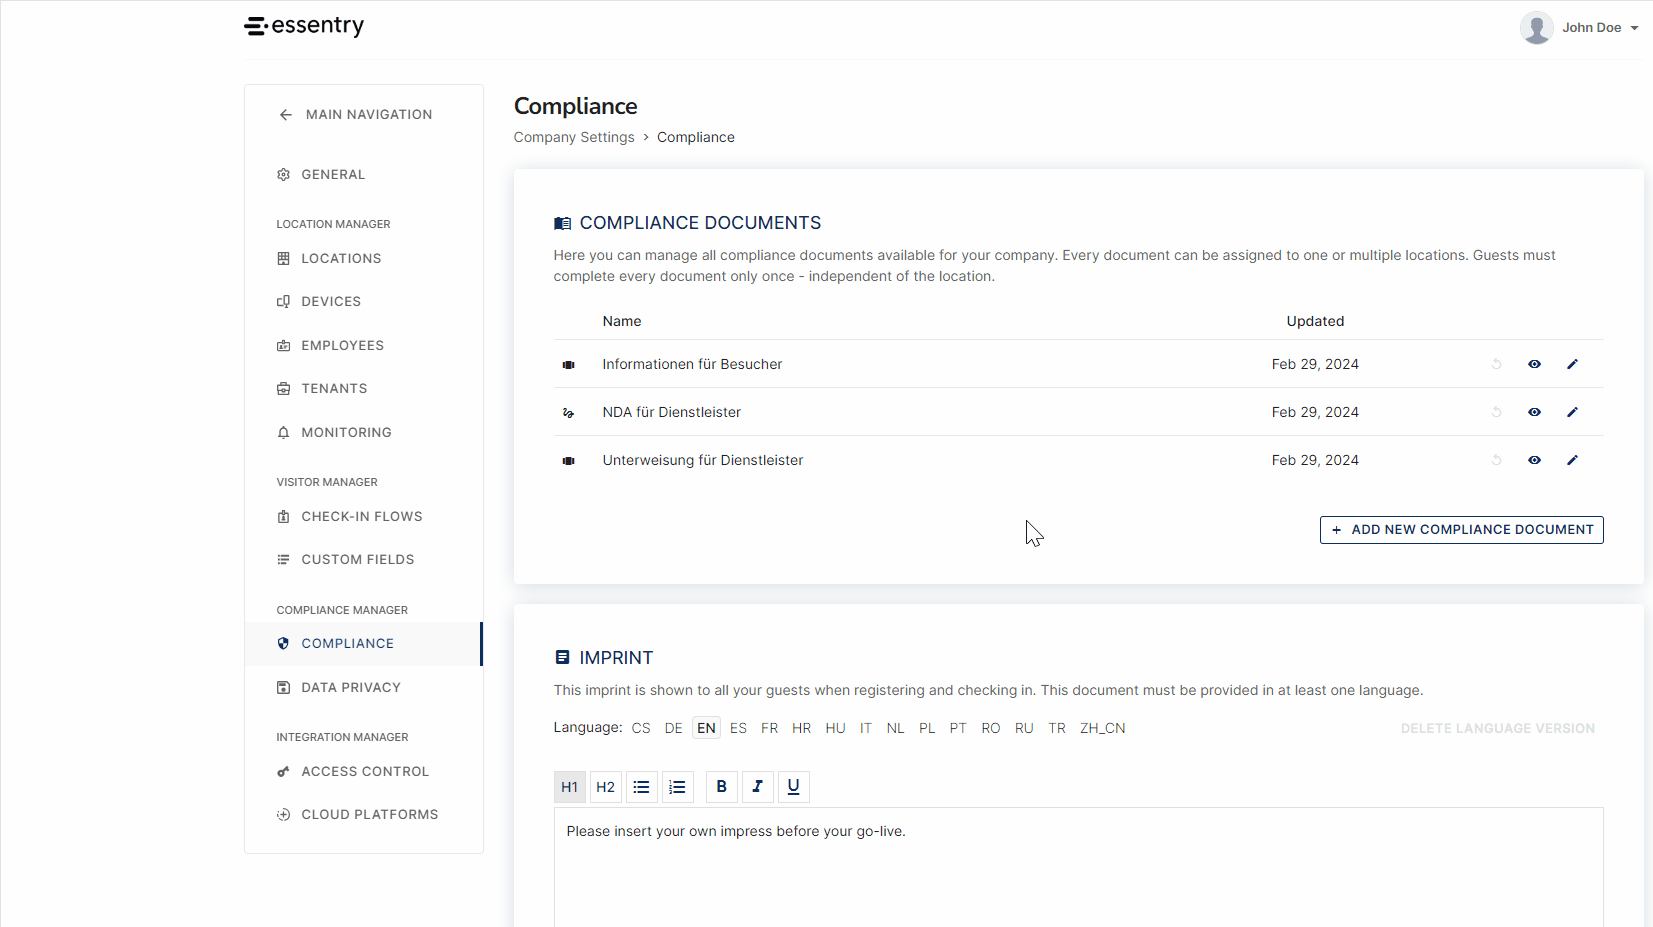Edit Unterweisung für Dienstleister with the pencil icon

point(1572,461)
